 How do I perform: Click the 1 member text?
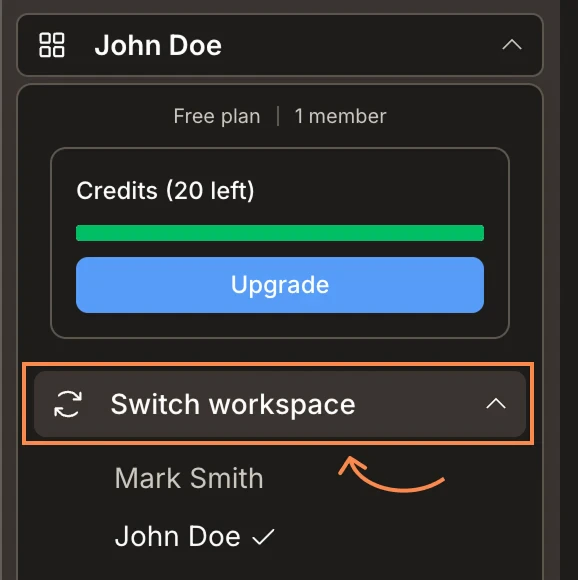[341, 117]
